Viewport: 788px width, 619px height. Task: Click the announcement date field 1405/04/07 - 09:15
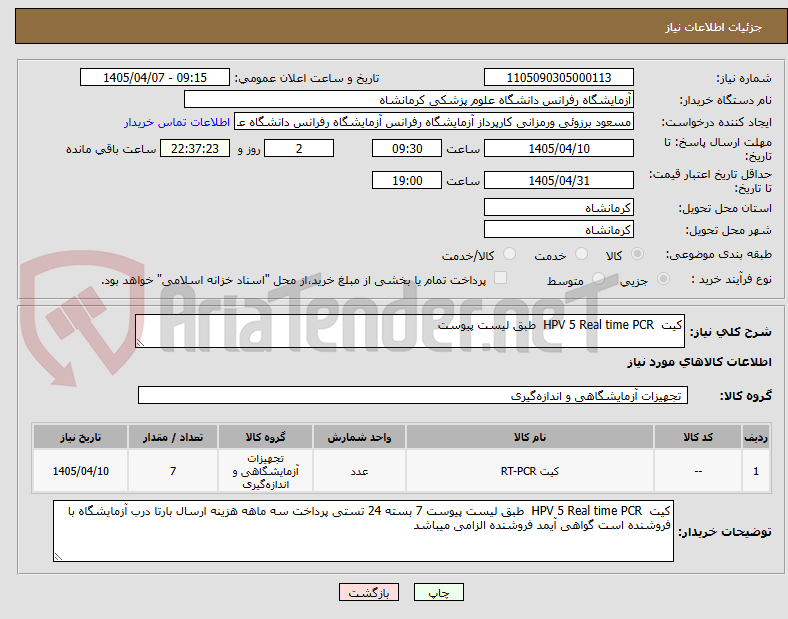(155, 77)
